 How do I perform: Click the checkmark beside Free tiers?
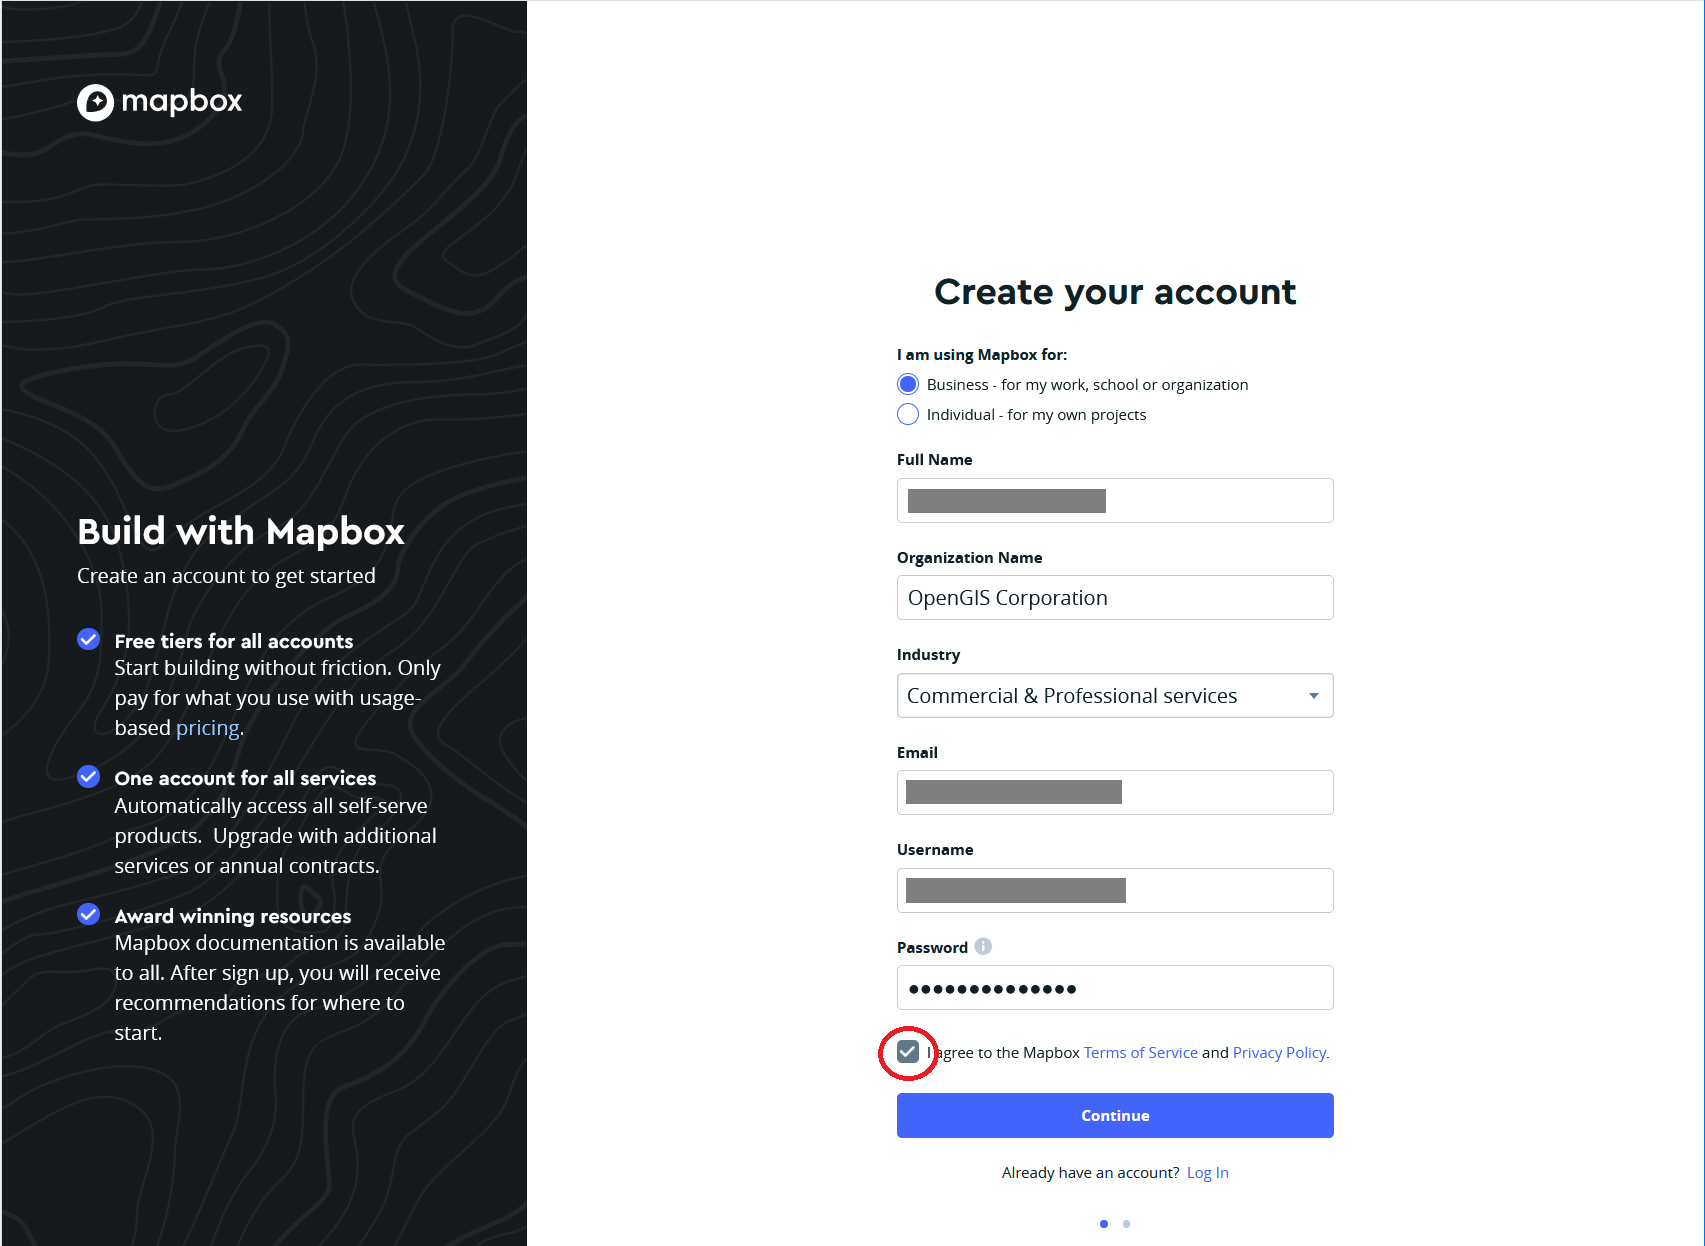[89, 640]
